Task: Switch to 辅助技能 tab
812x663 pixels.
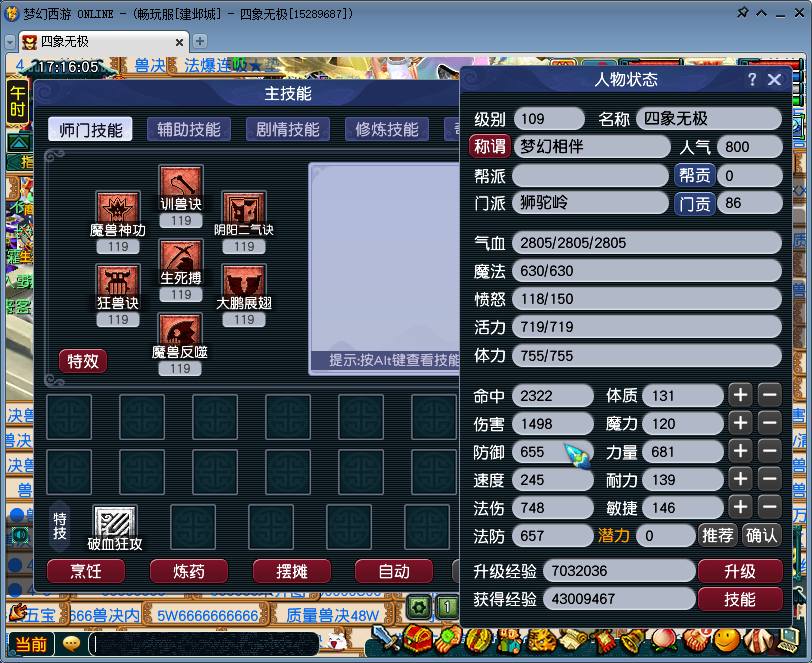Action: click(188, 129)
